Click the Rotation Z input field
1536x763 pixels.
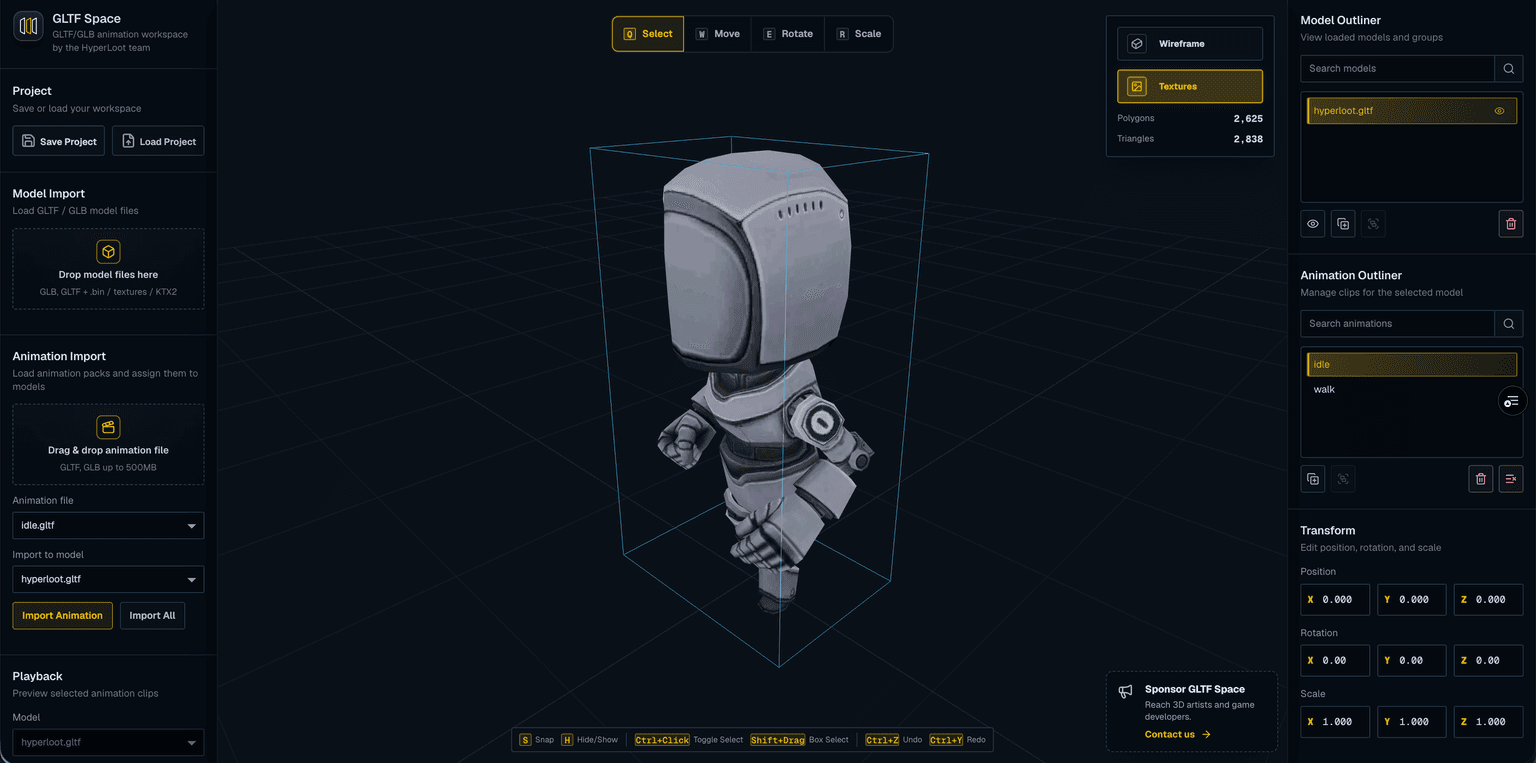[1488, 660]
